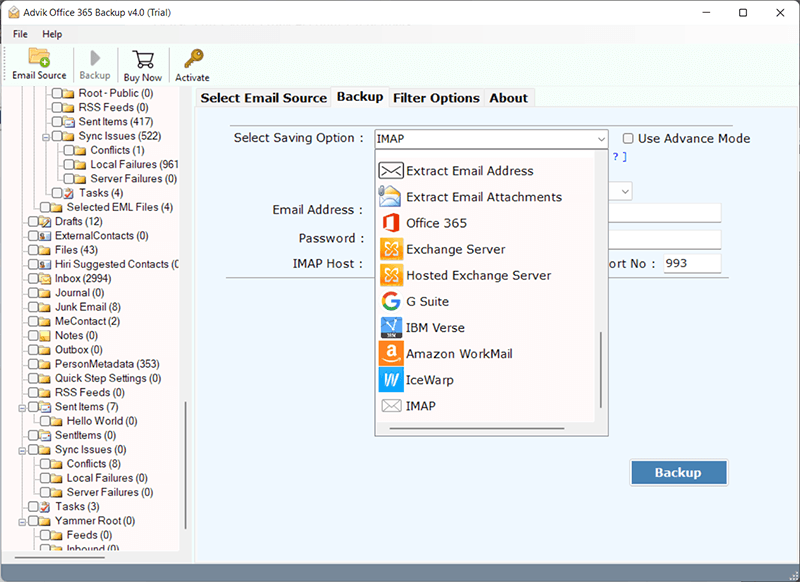The height and width of the screenshot is (582, 800).
Task: Click the Email Source toolbar icon
Action: click(39, 58)
